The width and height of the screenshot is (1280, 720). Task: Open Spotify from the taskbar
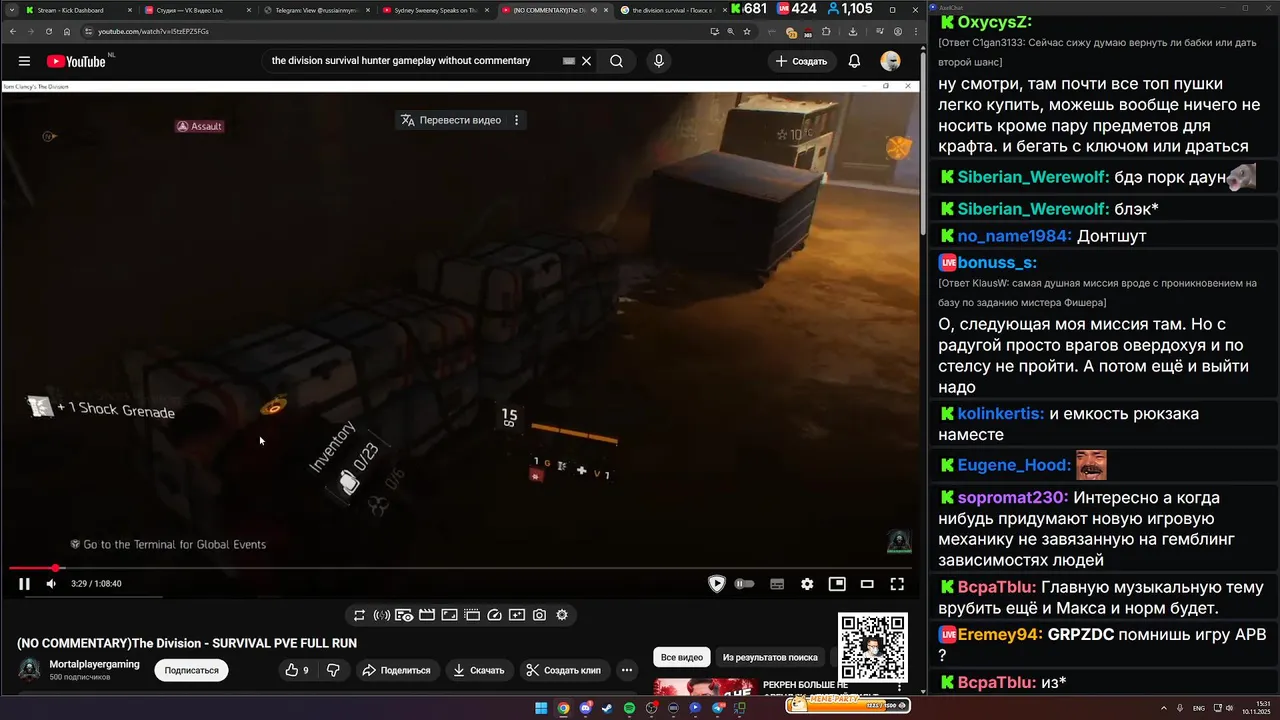click(x=629, y=708)
